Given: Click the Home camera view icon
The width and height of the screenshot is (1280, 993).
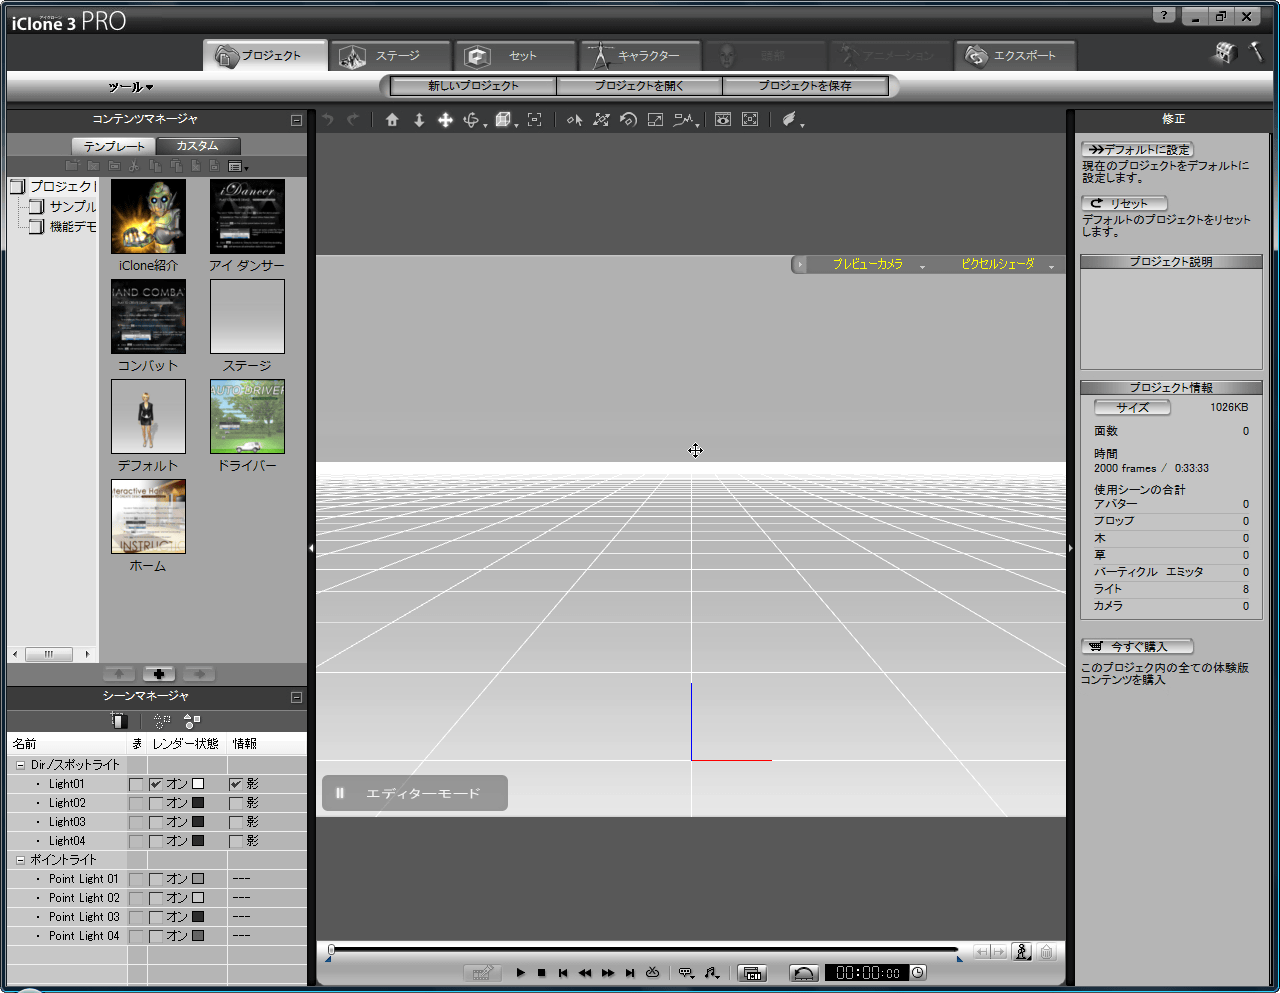Looking at the screenshot, I should (392, 119).
